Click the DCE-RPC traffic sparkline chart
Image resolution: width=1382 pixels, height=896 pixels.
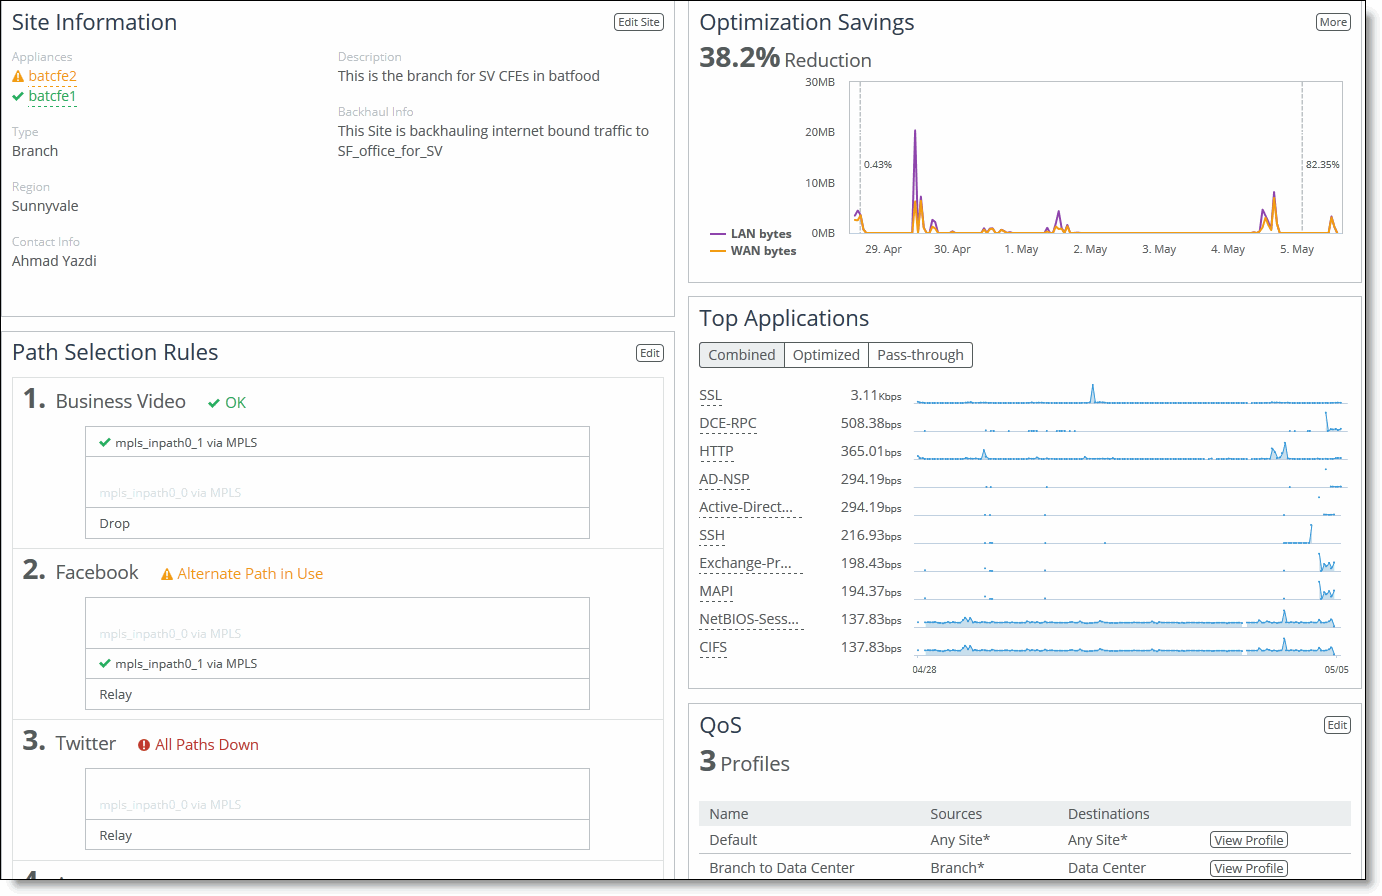(x=1130, y=424)
